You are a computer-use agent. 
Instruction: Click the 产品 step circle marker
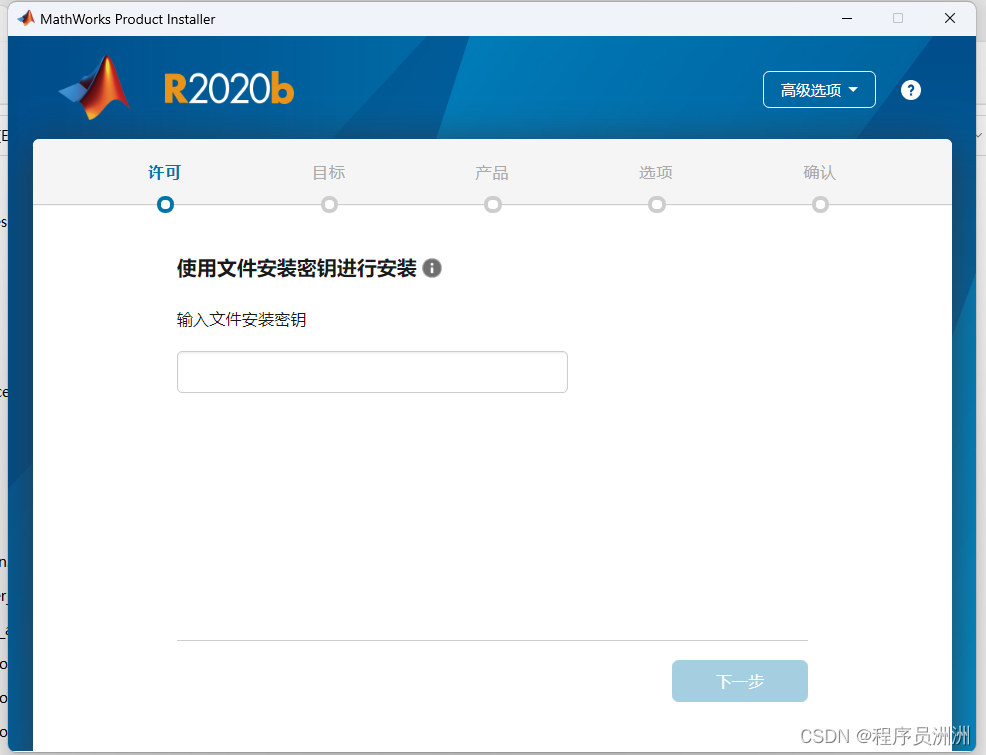point(493,204)
